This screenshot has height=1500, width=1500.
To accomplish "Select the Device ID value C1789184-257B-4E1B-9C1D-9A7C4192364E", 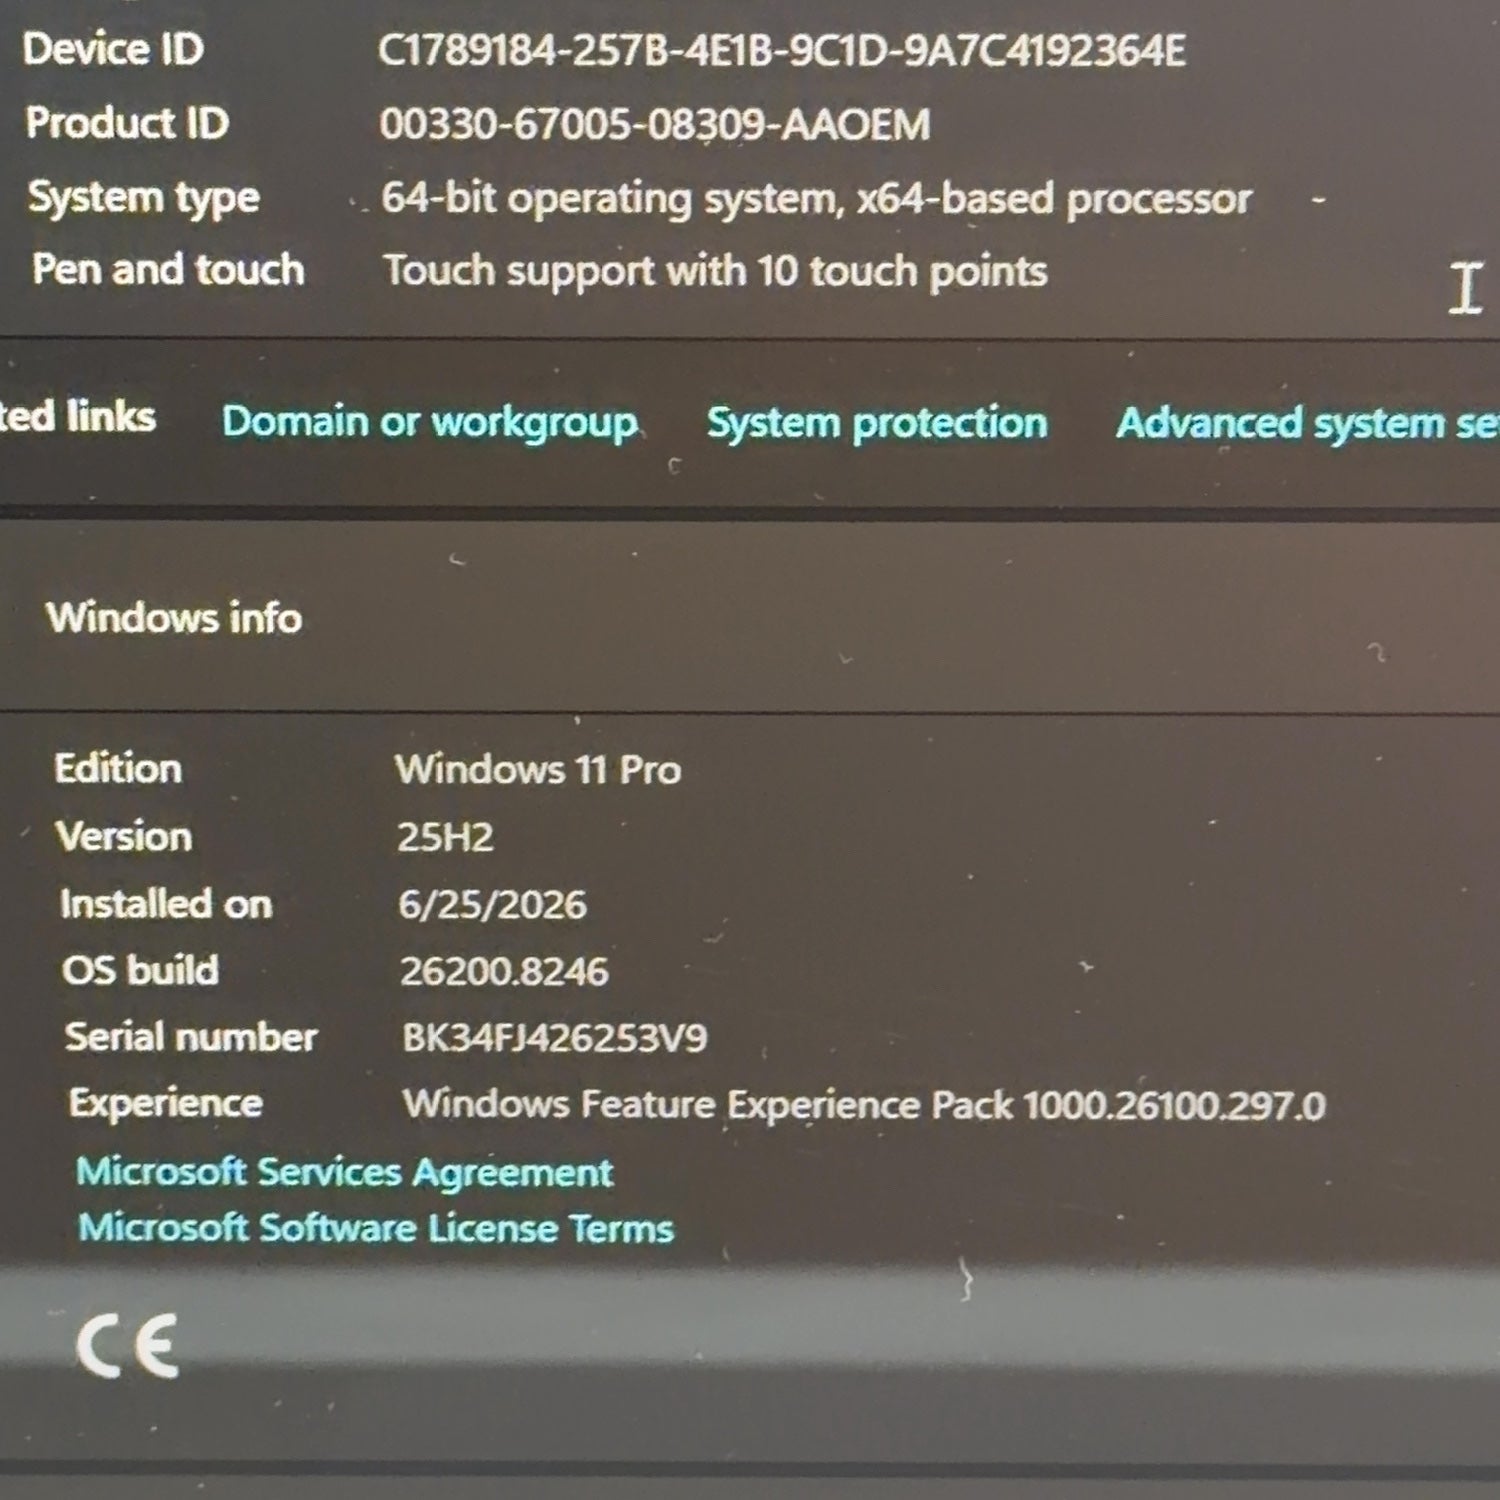I will click(x=782, y=50).
